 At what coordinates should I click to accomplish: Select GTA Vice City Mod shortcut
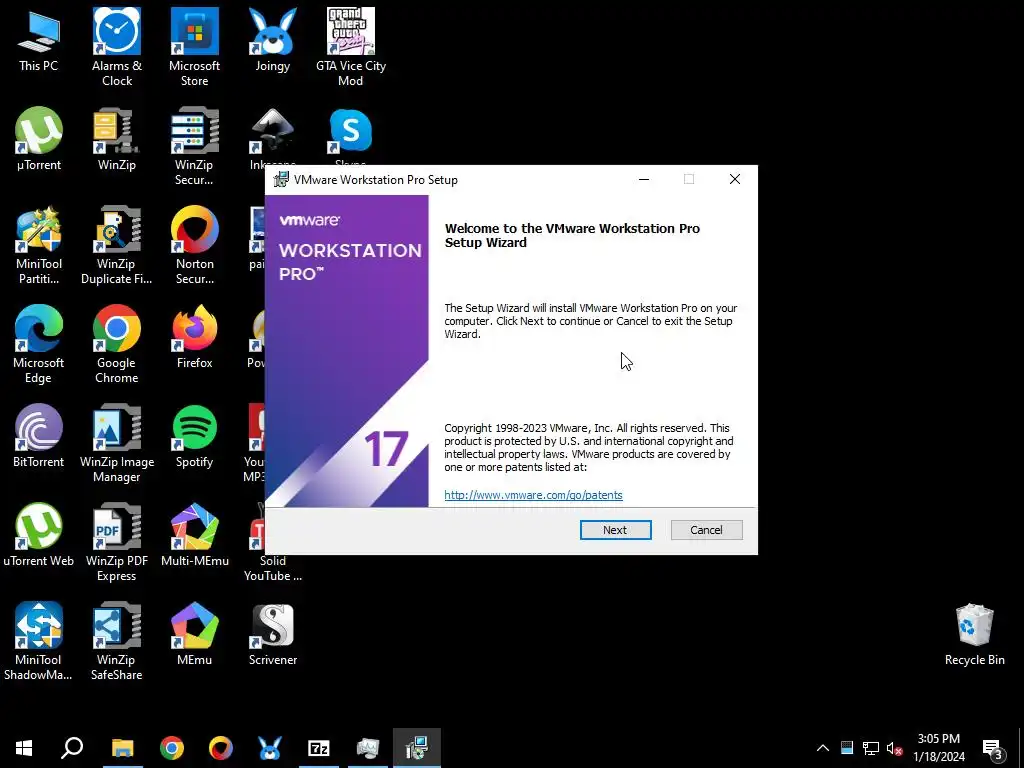point(351,47)
